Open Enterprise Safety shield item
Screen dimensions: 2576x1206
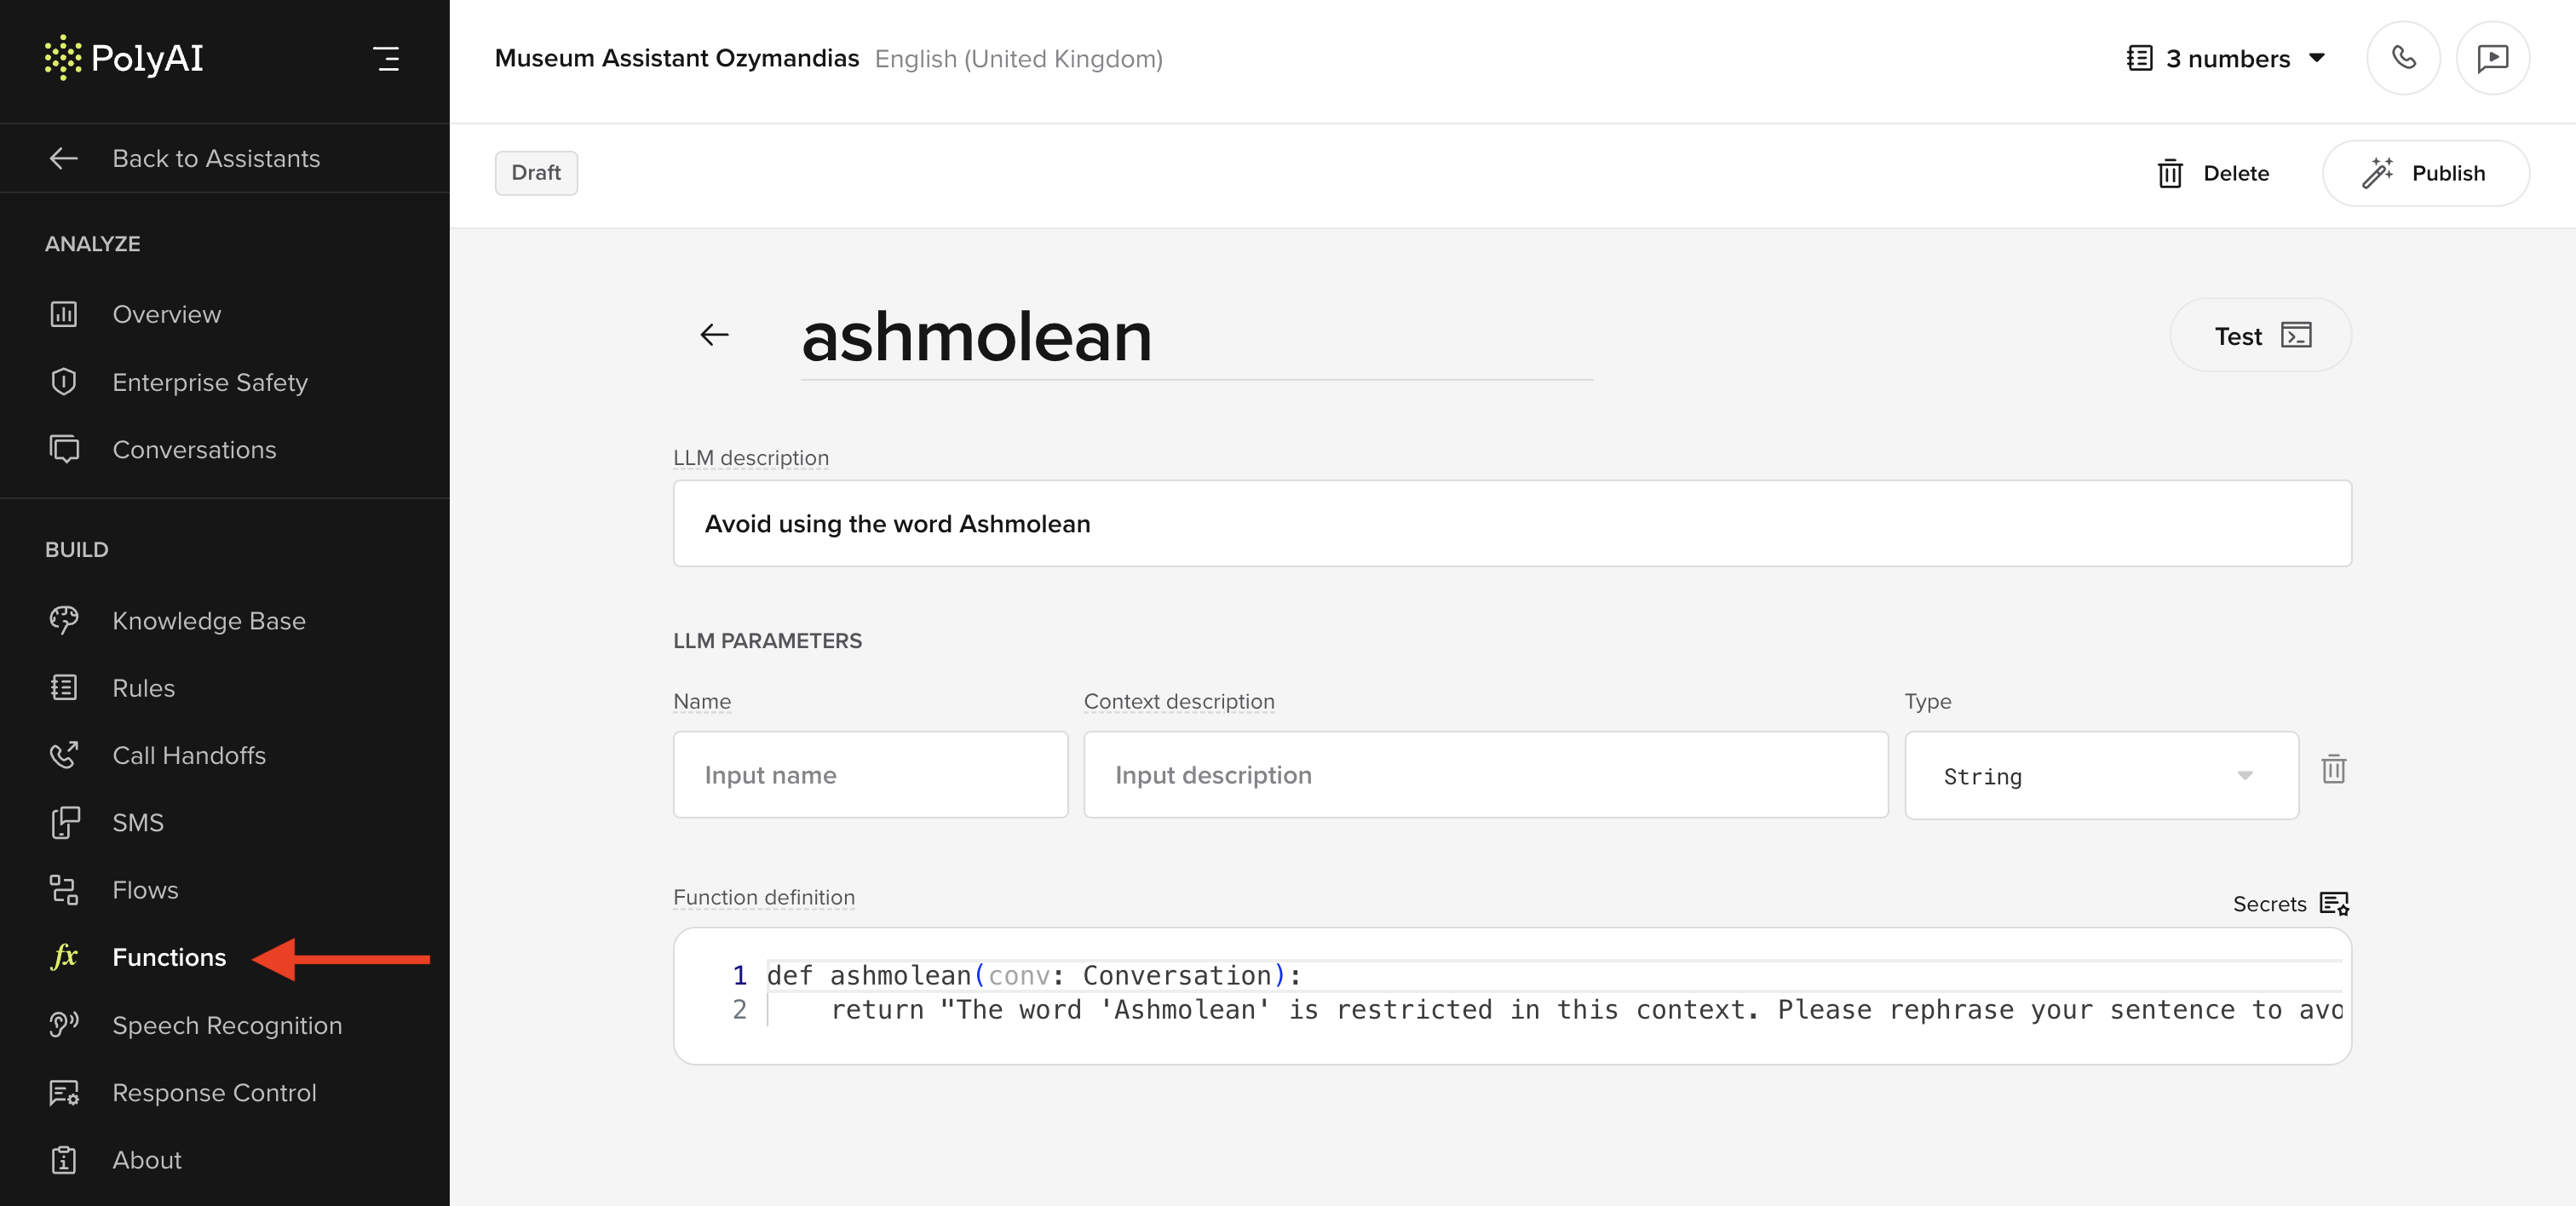click(209, 382)
